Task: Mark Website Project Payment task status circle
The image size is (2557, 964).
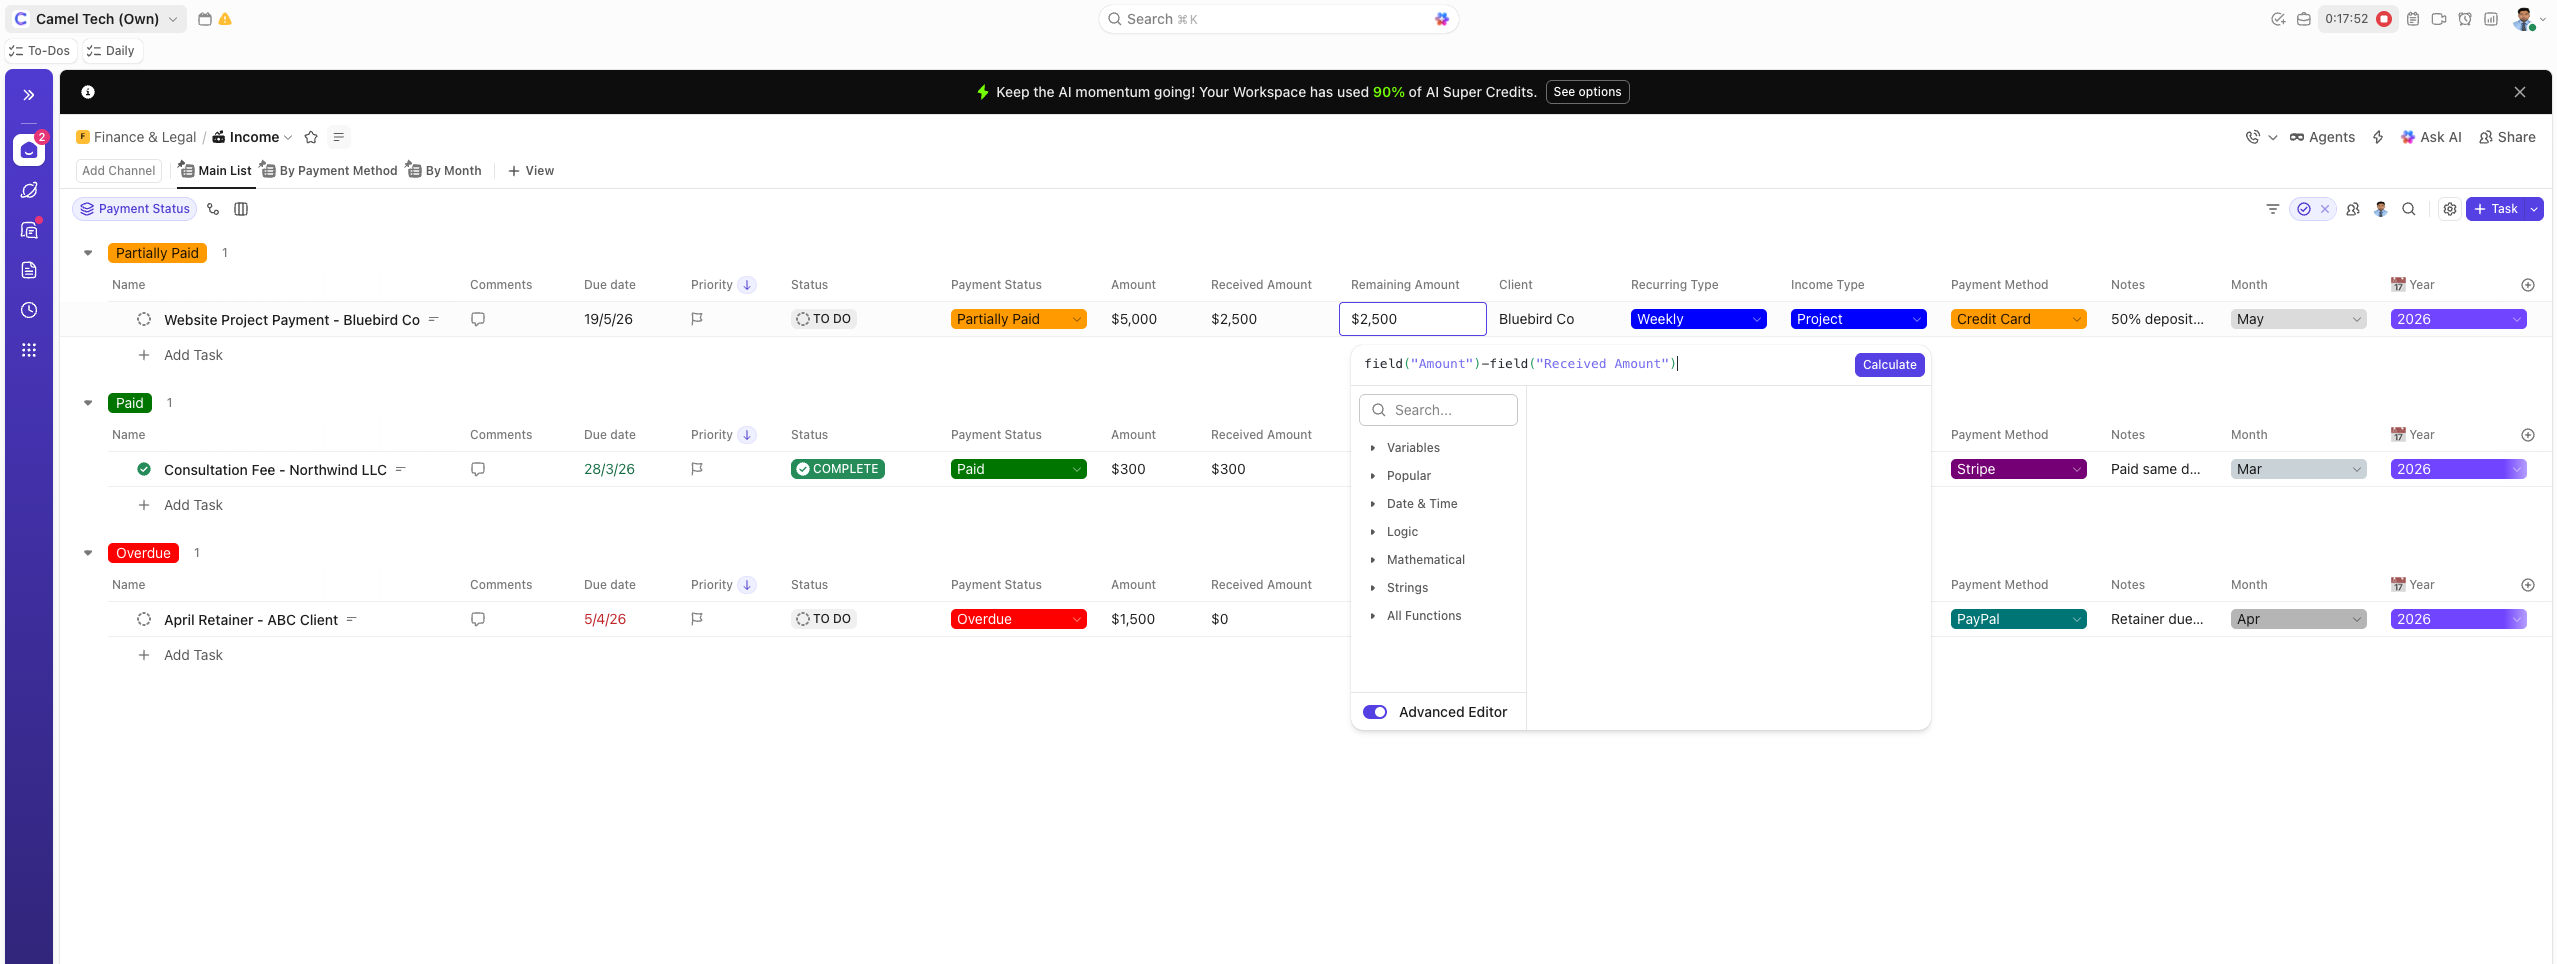Action: pos(144,319)
